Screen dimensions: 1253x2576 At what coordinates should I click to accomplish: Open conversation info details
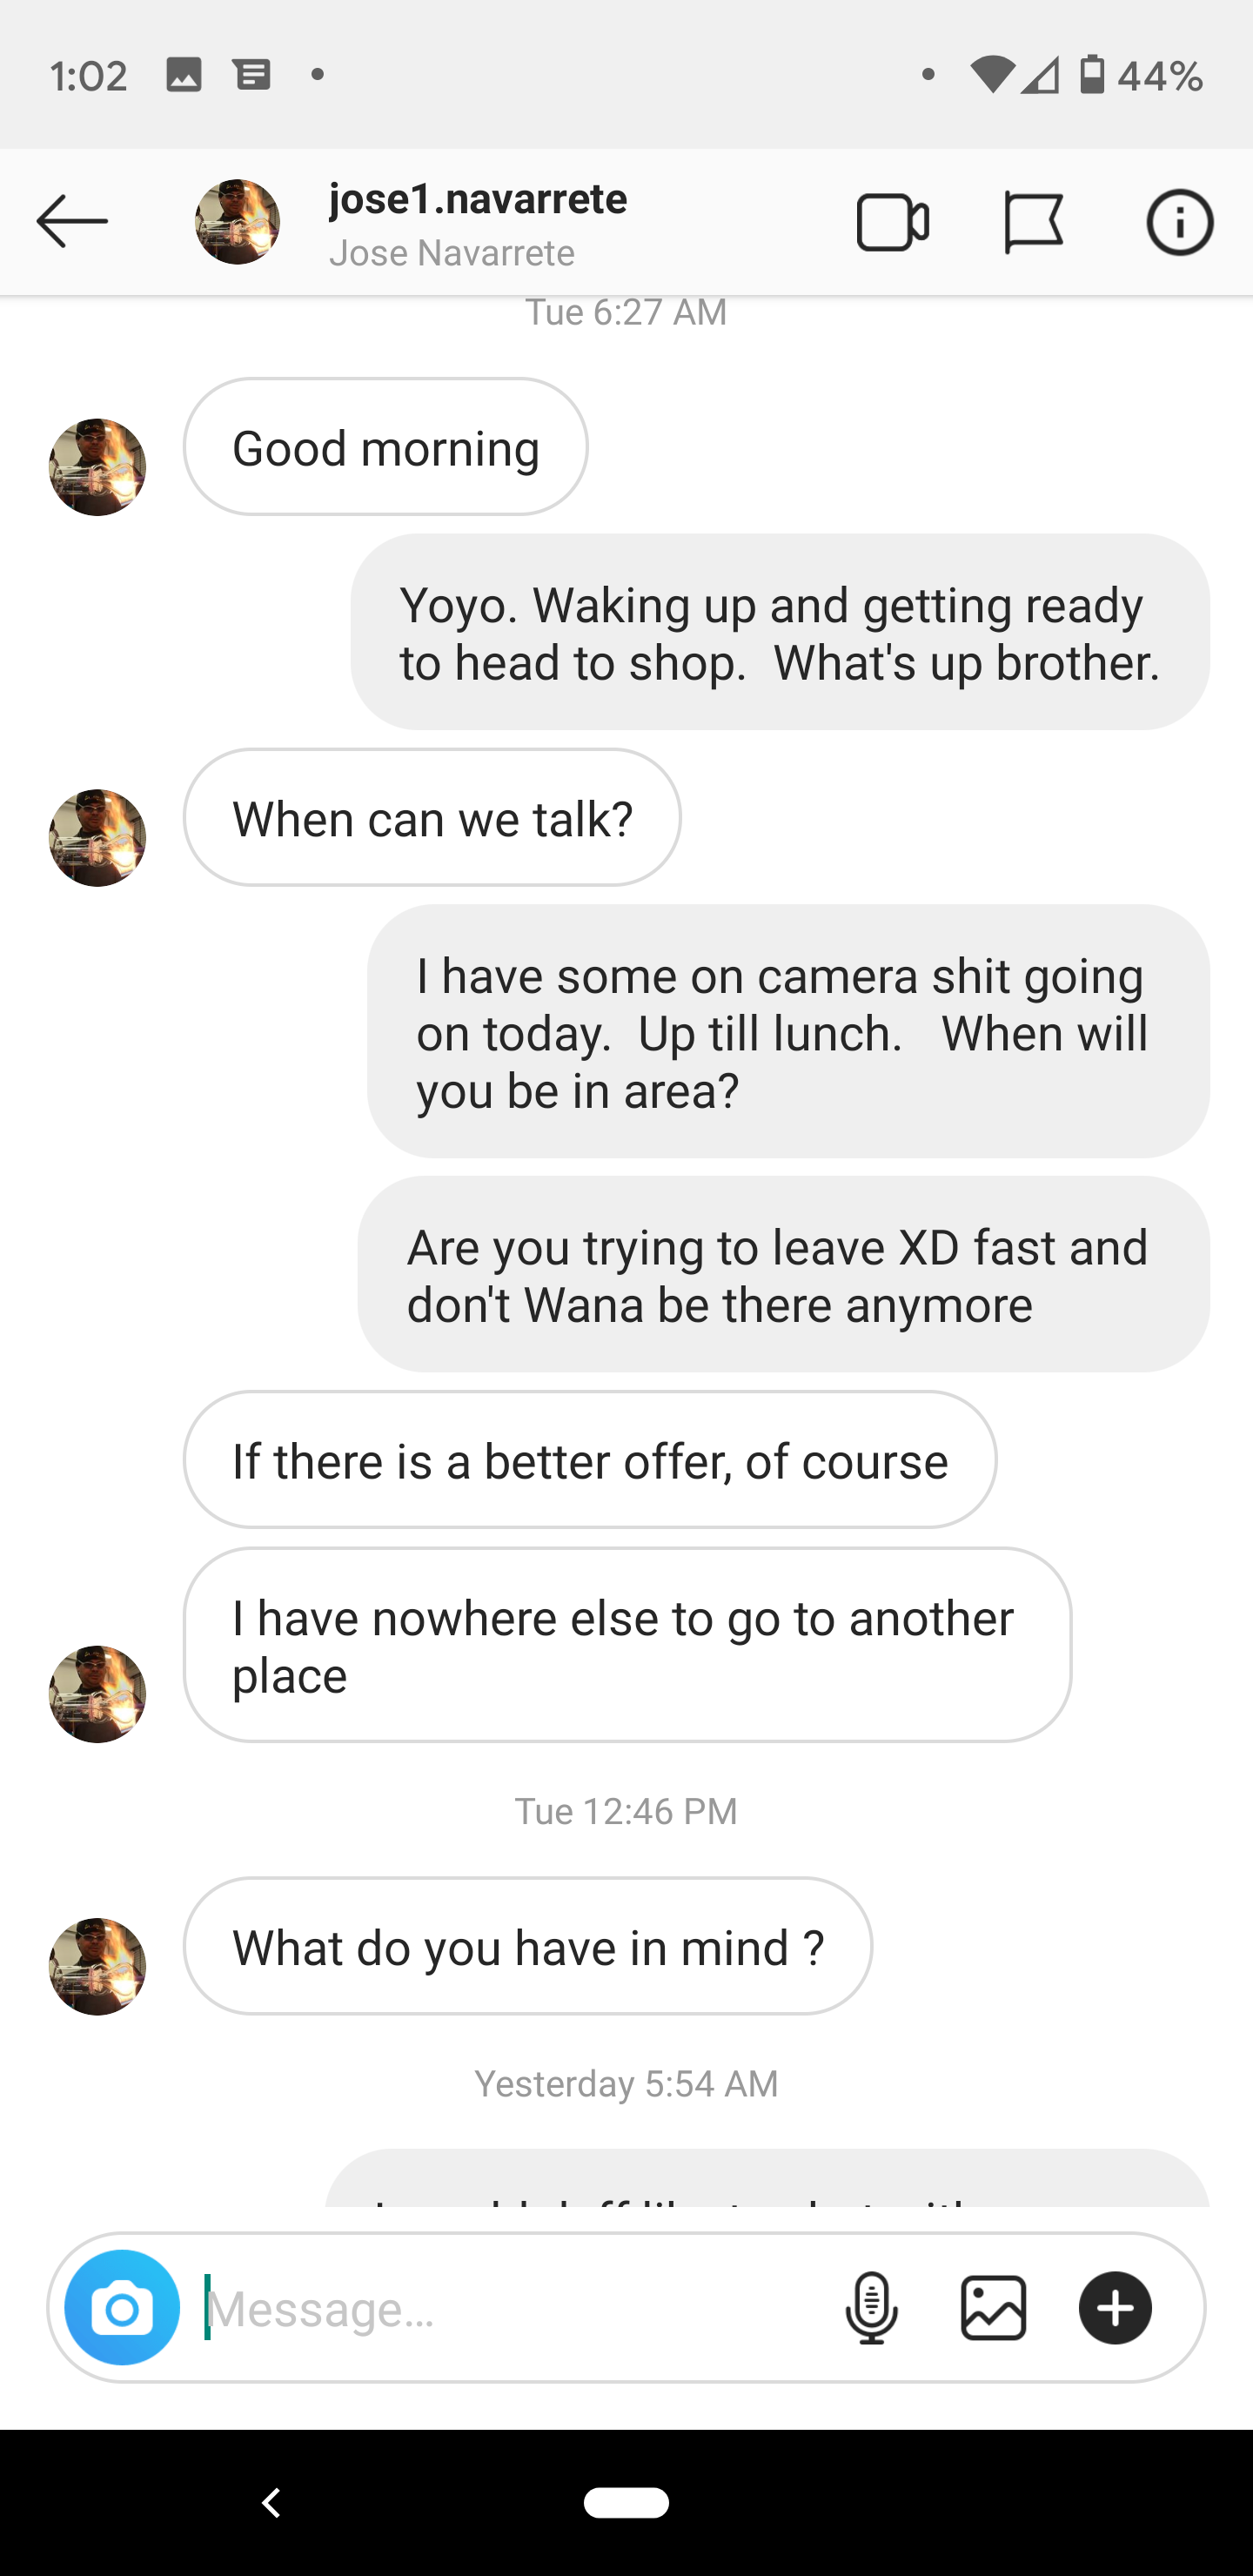pyautogui.click(x=1179, y=222)
